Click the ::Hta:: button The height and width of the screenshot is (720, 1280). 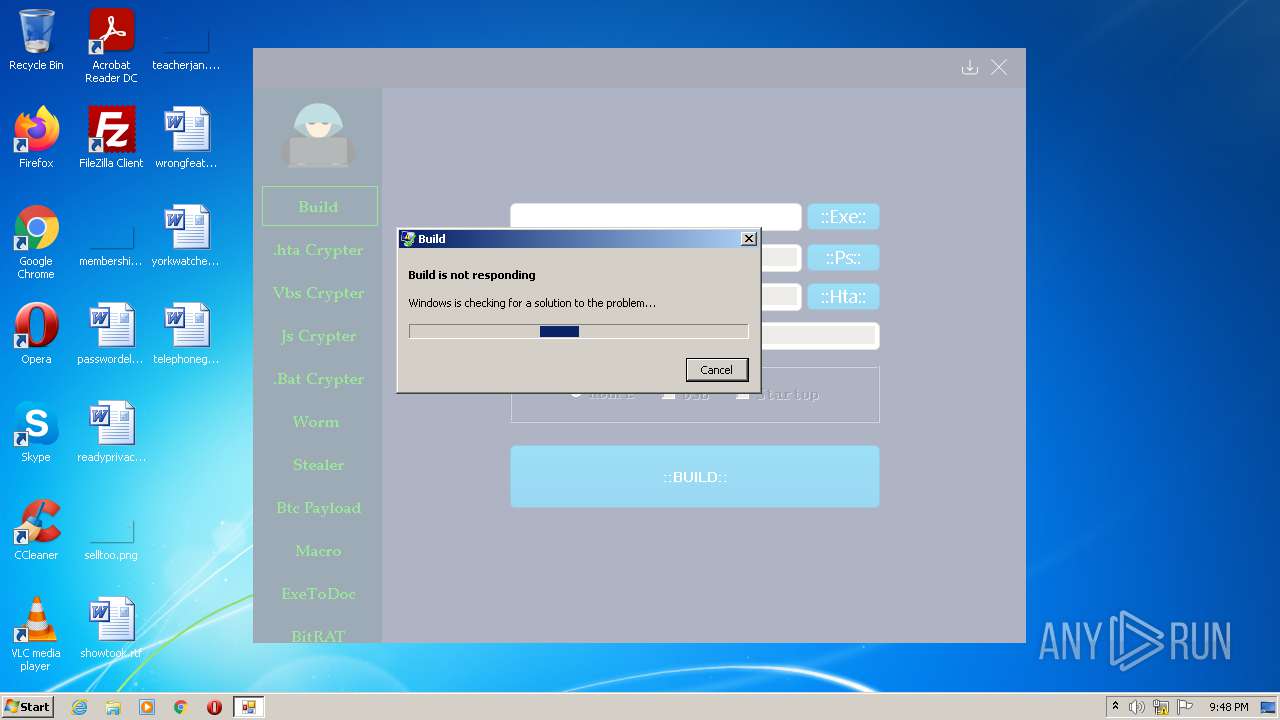click(843, 297)
